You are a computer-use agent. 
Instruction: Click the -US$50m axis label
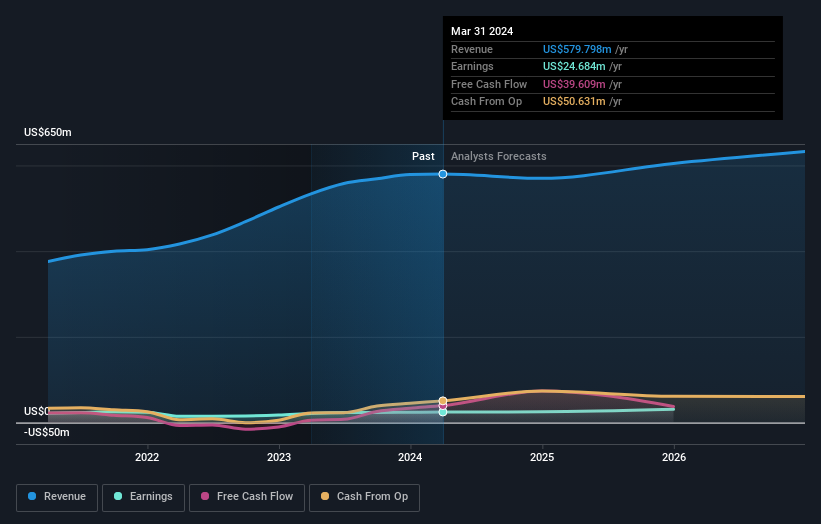(47, 432)
